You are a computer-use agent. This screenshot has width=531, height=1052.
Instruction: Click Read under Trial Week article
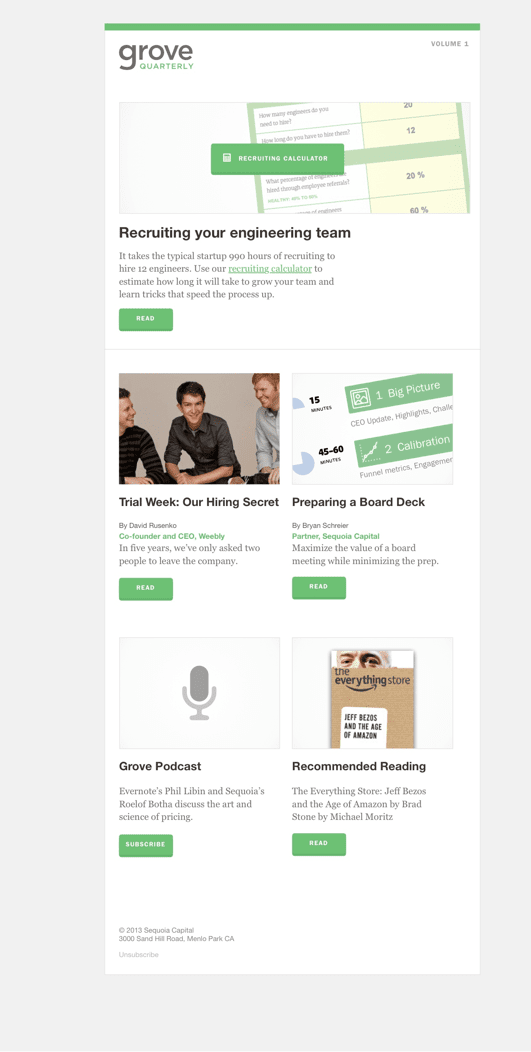[x=146, y=588]
